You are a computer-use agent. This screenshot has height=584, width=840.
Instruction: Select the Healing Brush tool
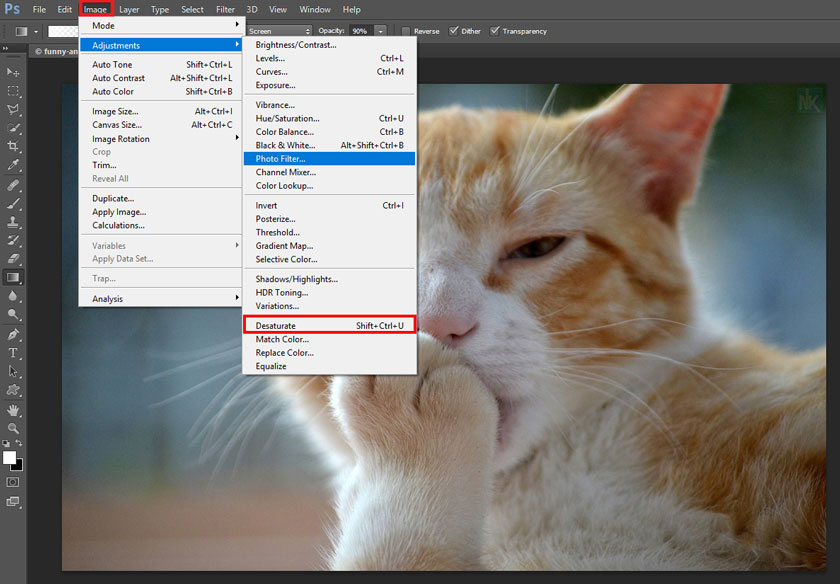(13, 185)
